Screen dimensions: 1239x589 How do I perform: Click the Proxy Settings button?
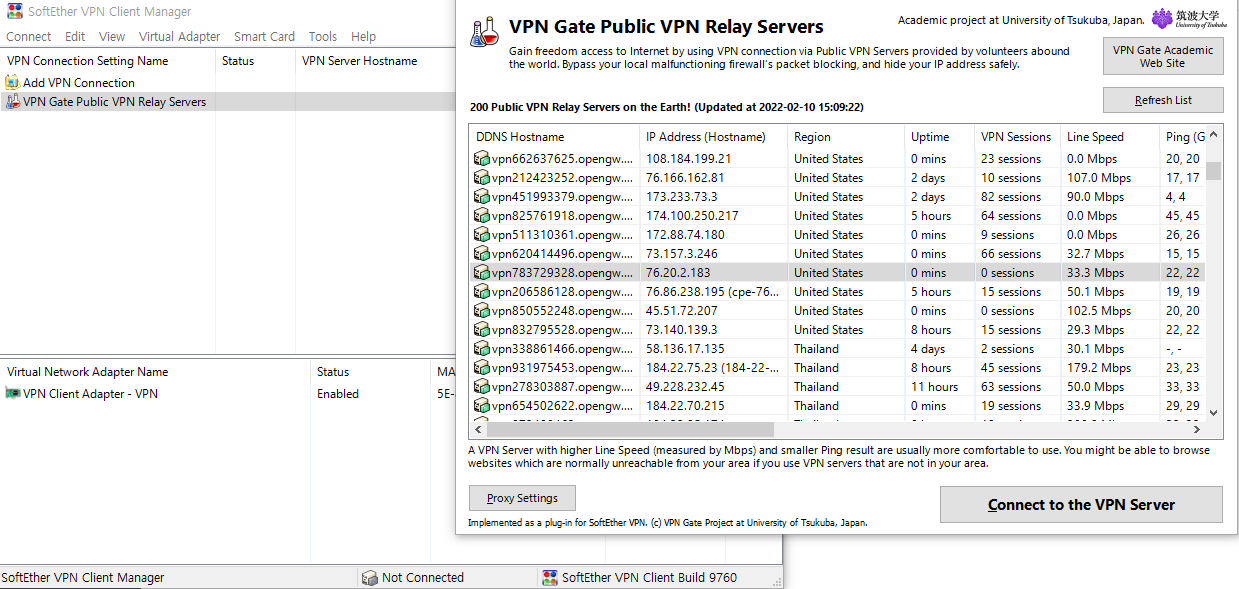coord(522,498)
